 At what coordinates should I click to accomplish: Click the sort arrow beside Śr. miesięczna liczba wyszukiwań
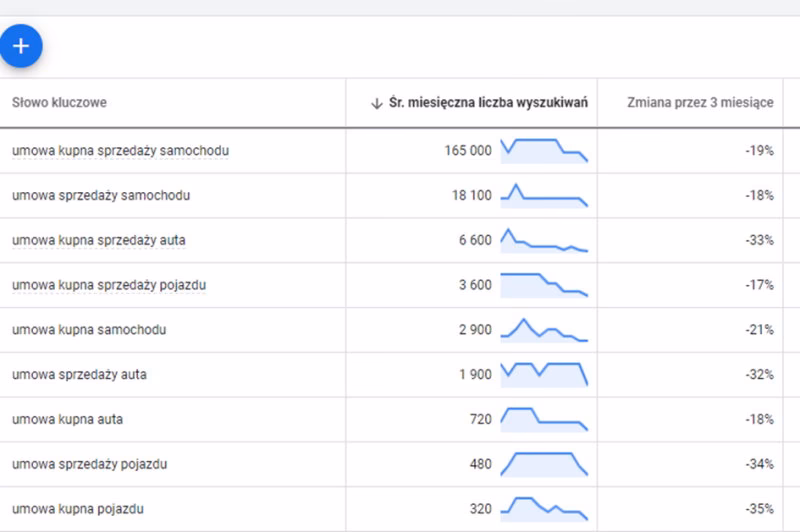(376, 103)
